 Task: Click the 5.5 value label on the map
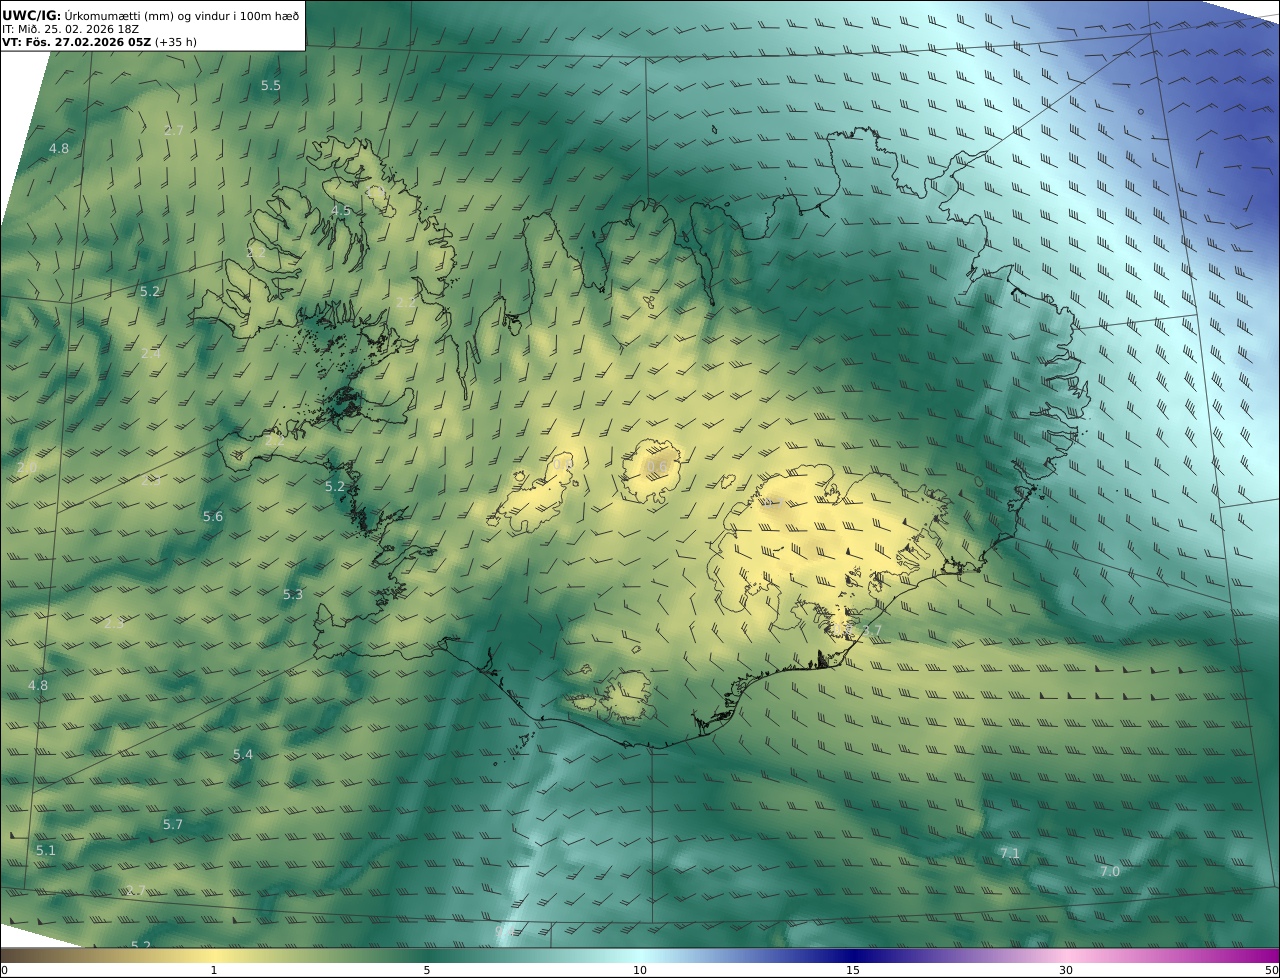tap(271, 86)
